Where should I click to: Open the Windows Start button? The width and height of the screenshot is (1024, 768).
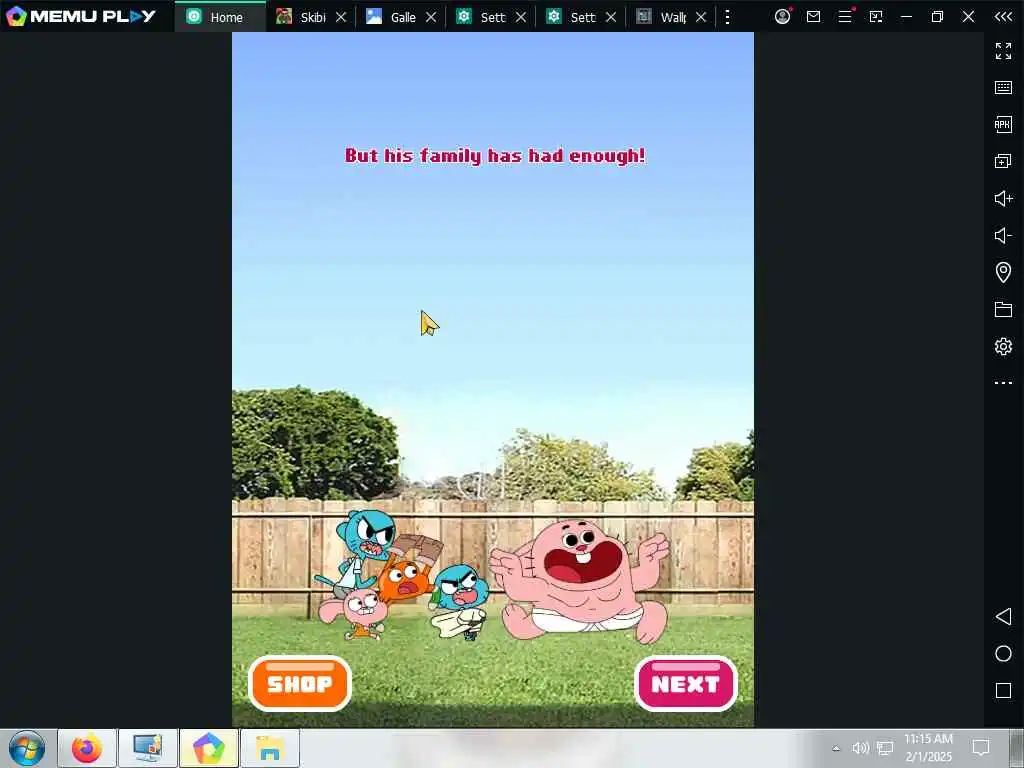coord(27,748)
